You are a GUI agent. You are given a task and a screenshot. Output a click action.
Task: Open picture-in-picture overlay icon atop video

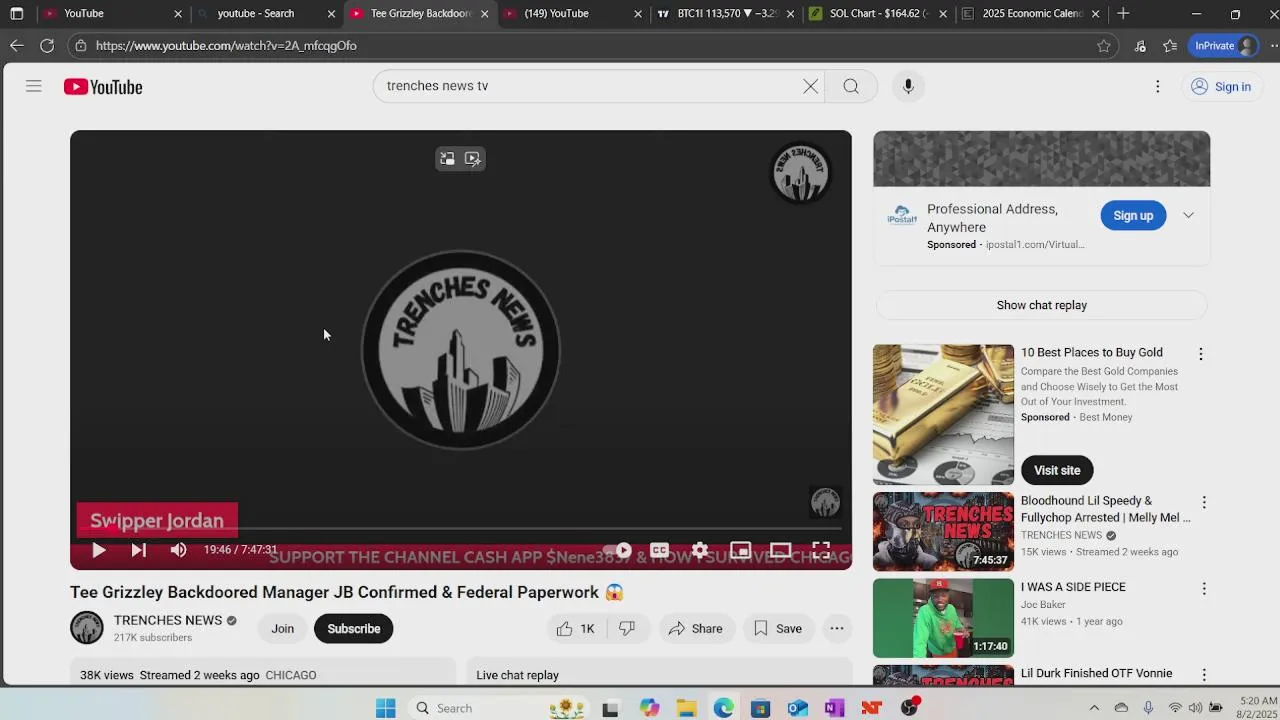click(x=447, y=158)
